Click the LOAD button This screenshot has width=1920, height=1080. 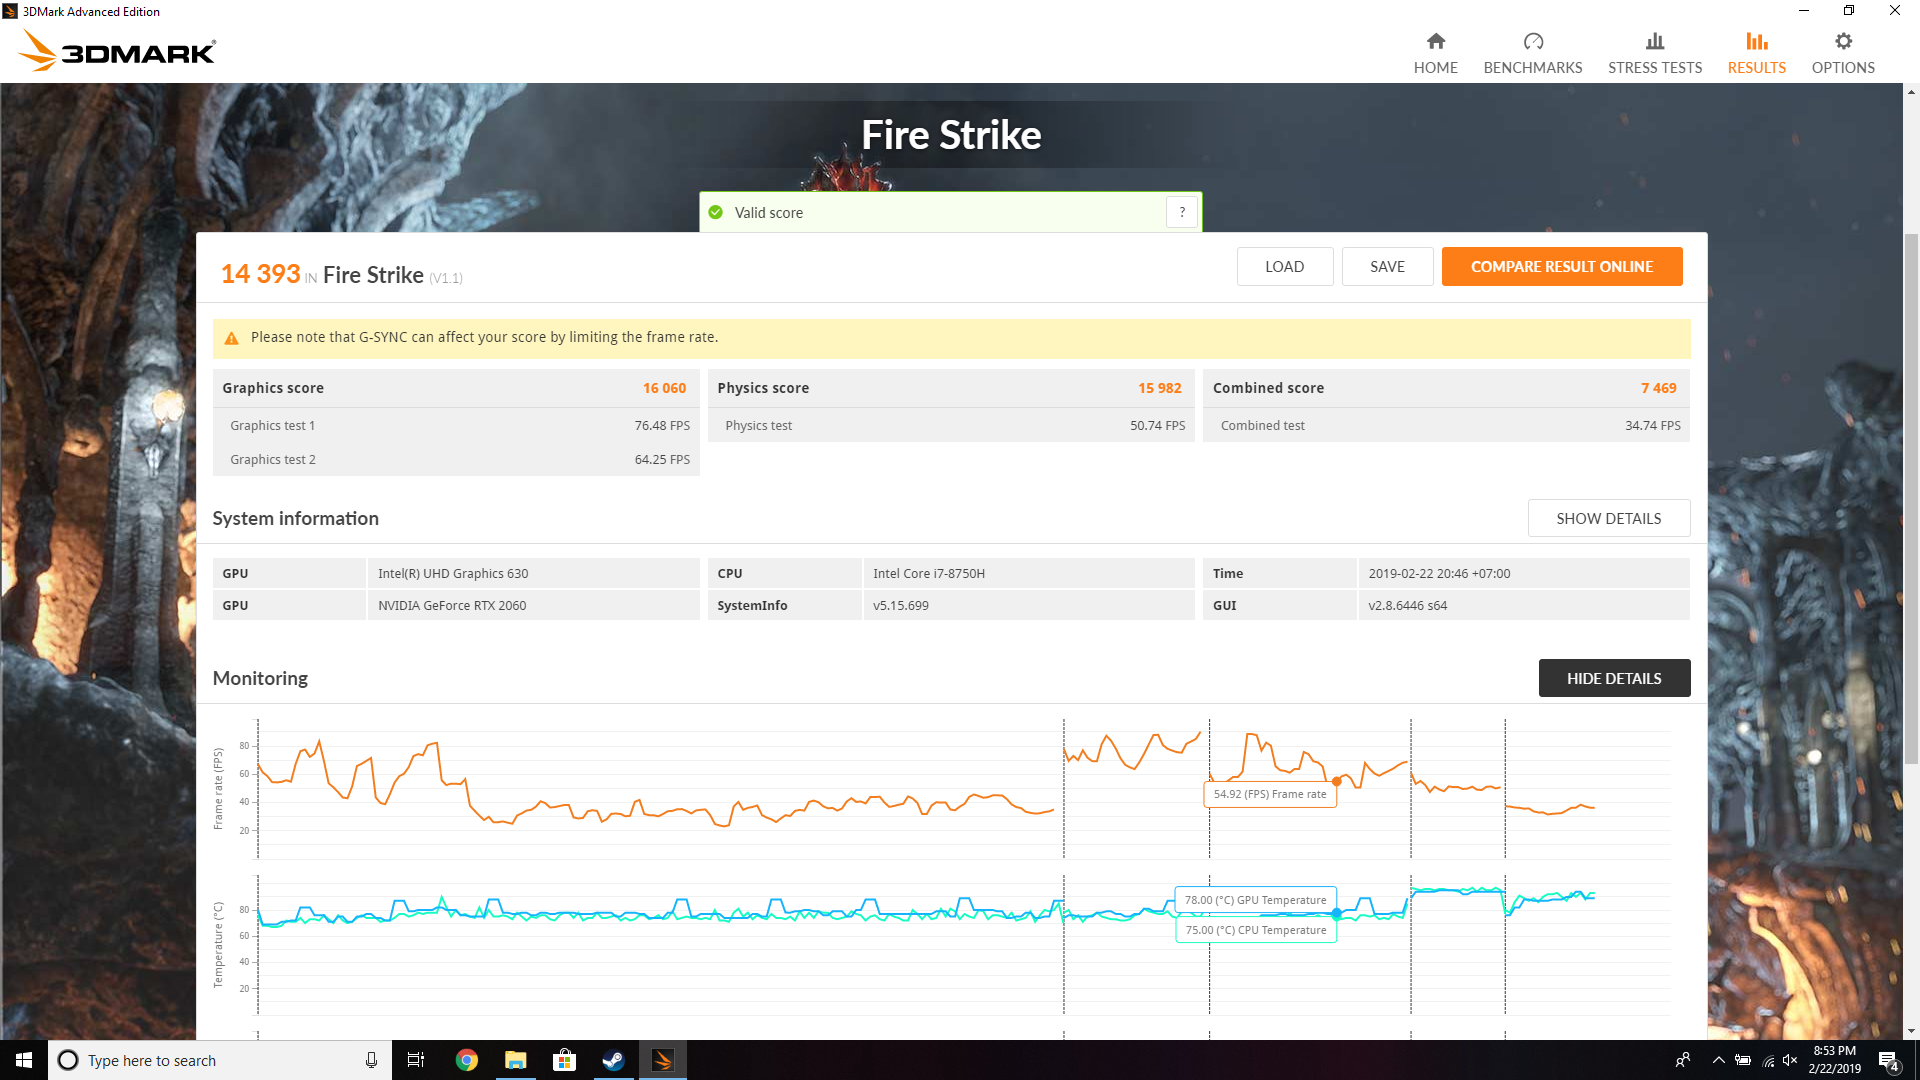pos(1284,267)
